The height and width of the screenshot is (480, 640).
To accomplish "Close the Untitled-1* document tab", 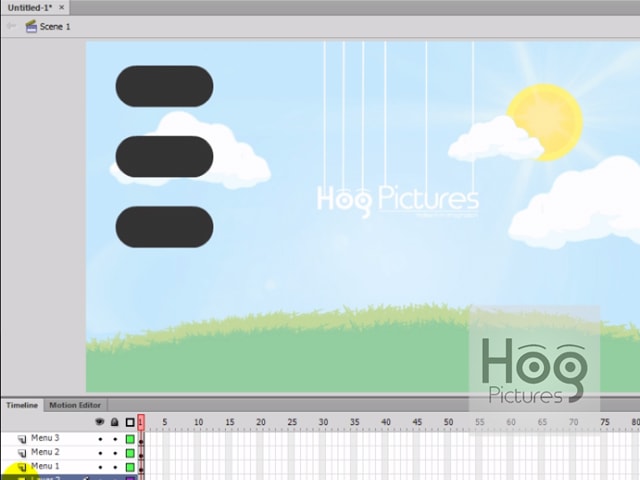I will tap(62, 7).
